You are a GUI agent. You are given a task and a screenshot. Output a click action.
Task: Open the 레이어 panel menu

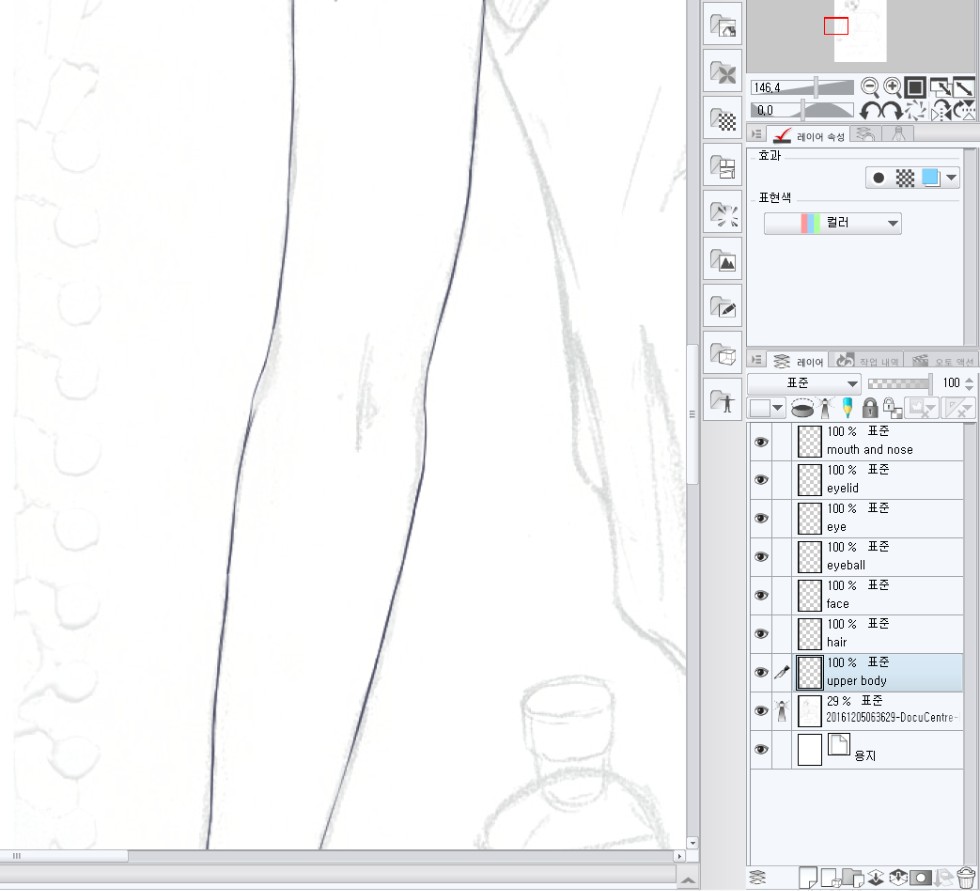coord(756,360)
